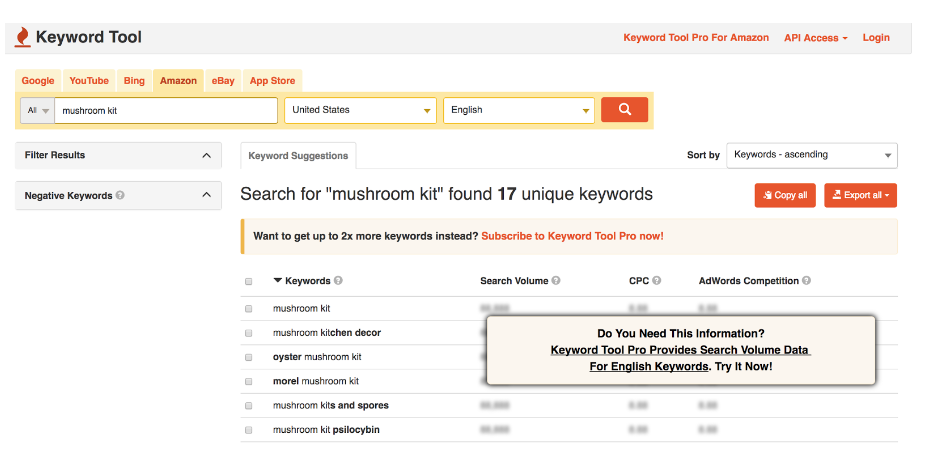
Task: Click help icon beside Search Volume header
Action: pos(556,281)
